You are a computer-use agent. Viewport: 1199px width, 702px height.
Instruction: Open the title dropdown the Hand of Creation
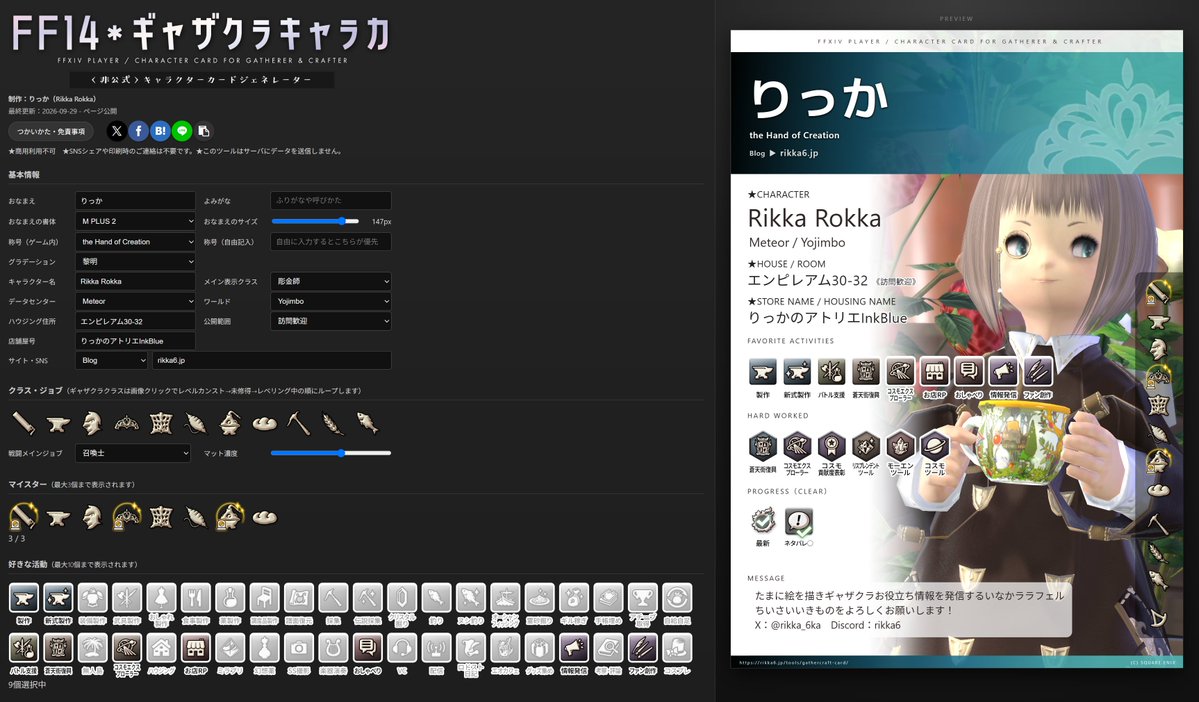pos(135,242)
